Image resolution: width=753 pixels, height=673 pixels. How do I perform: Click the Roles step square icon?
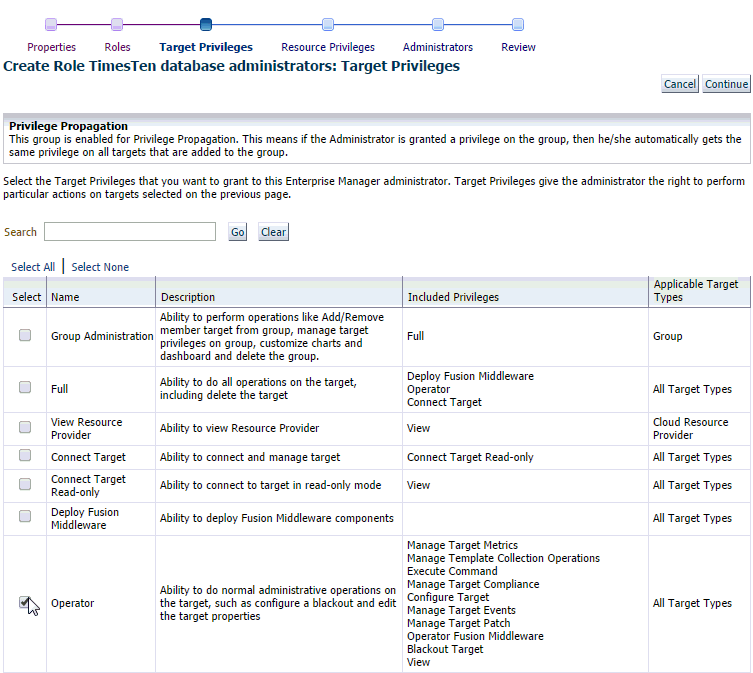click(x=117, y=25)
